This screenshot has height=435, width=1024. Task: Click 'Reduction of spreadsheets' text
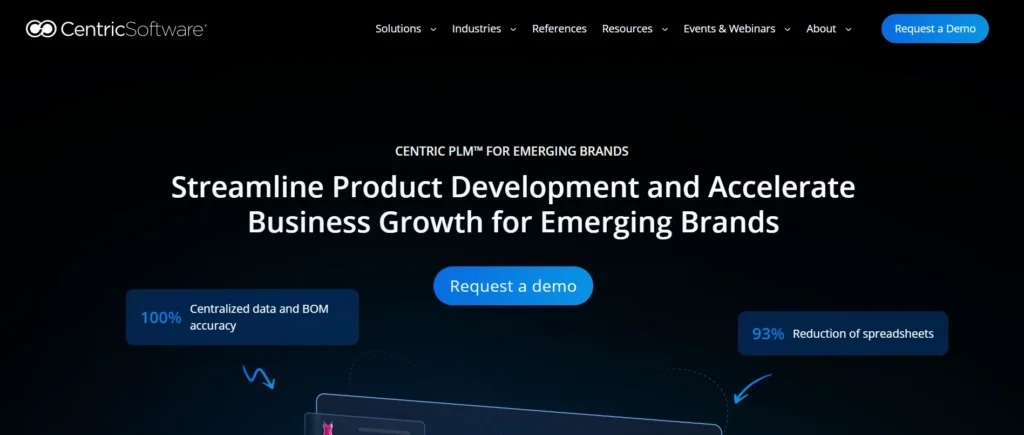tap(863, 334)
